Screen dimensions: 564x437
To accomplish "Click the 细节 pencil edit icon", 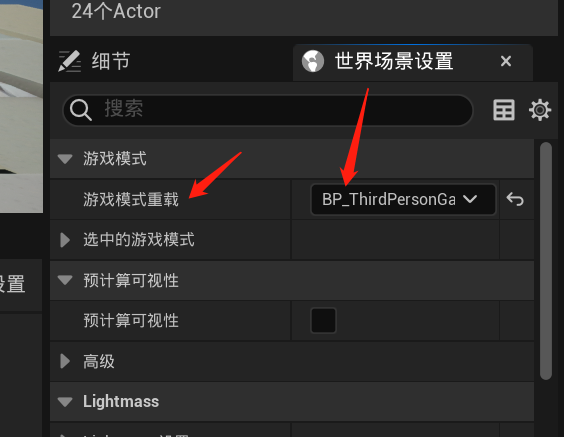I will [69, 61].
